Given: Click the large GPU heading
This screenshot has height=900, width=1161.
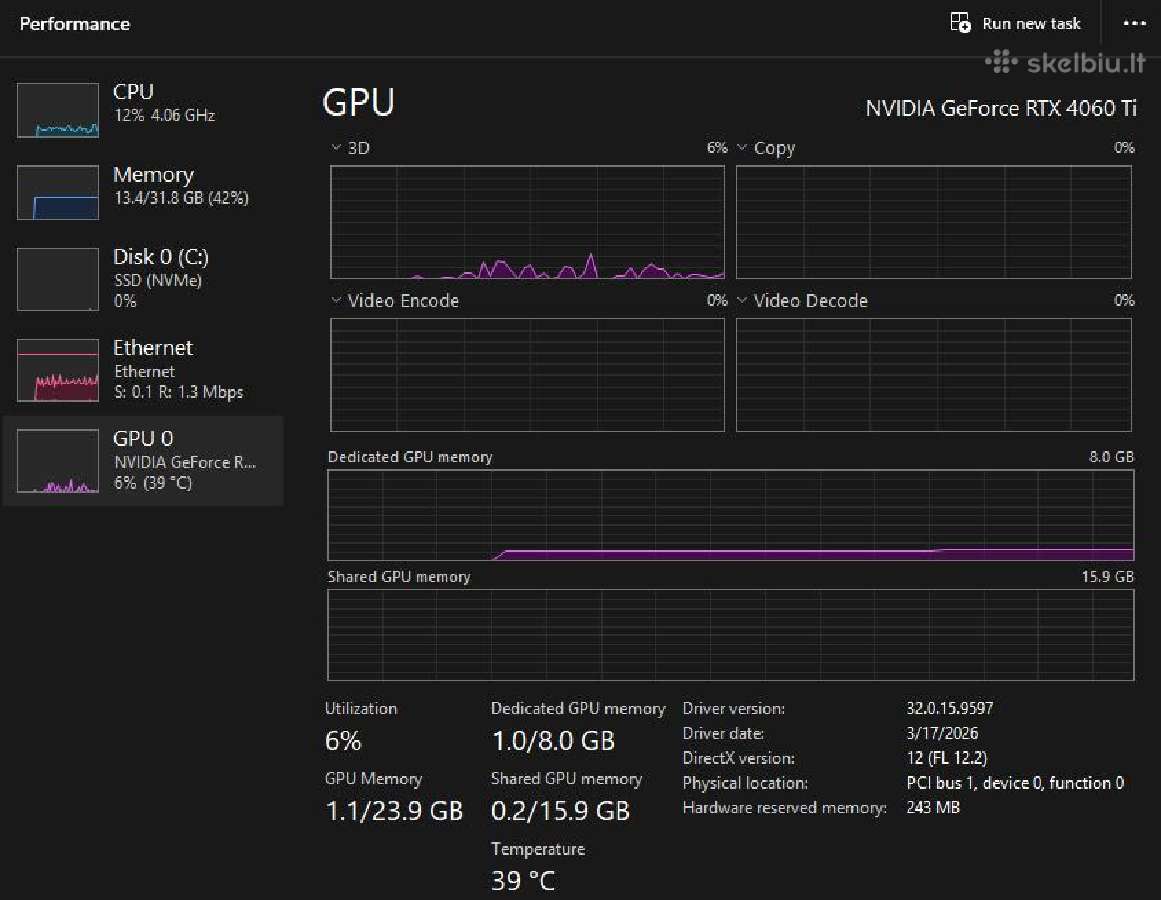Looking at the screenshot, I should click(x=358, y=102).
